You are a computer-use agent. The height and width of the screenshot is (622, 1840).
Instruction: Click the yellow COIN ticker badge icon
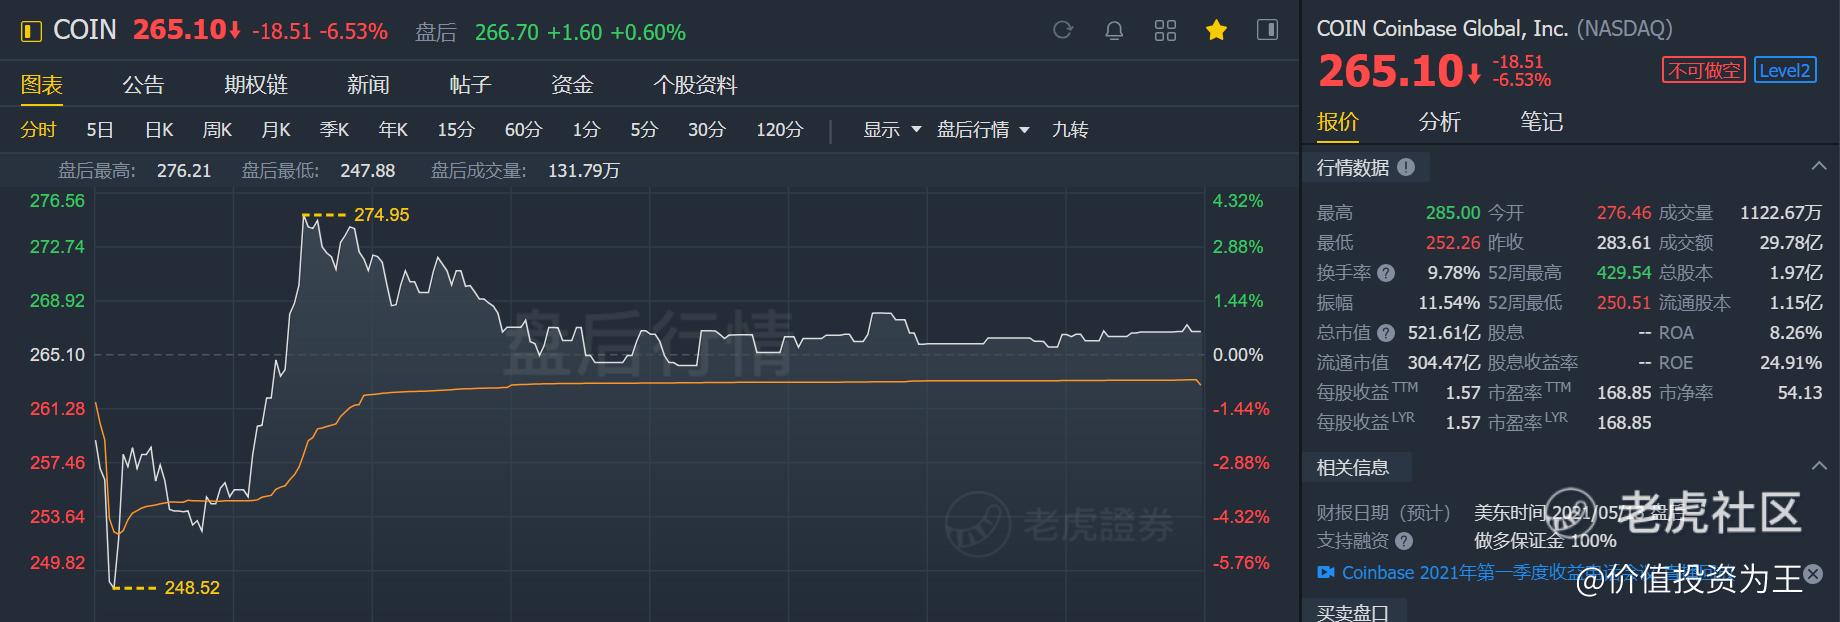coord(31,31)
